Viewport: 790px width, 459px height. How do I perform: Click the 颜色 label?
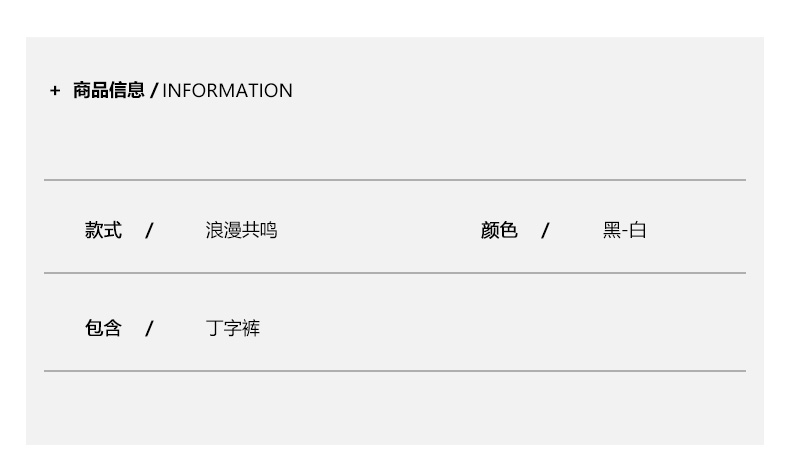click(499, 231)
